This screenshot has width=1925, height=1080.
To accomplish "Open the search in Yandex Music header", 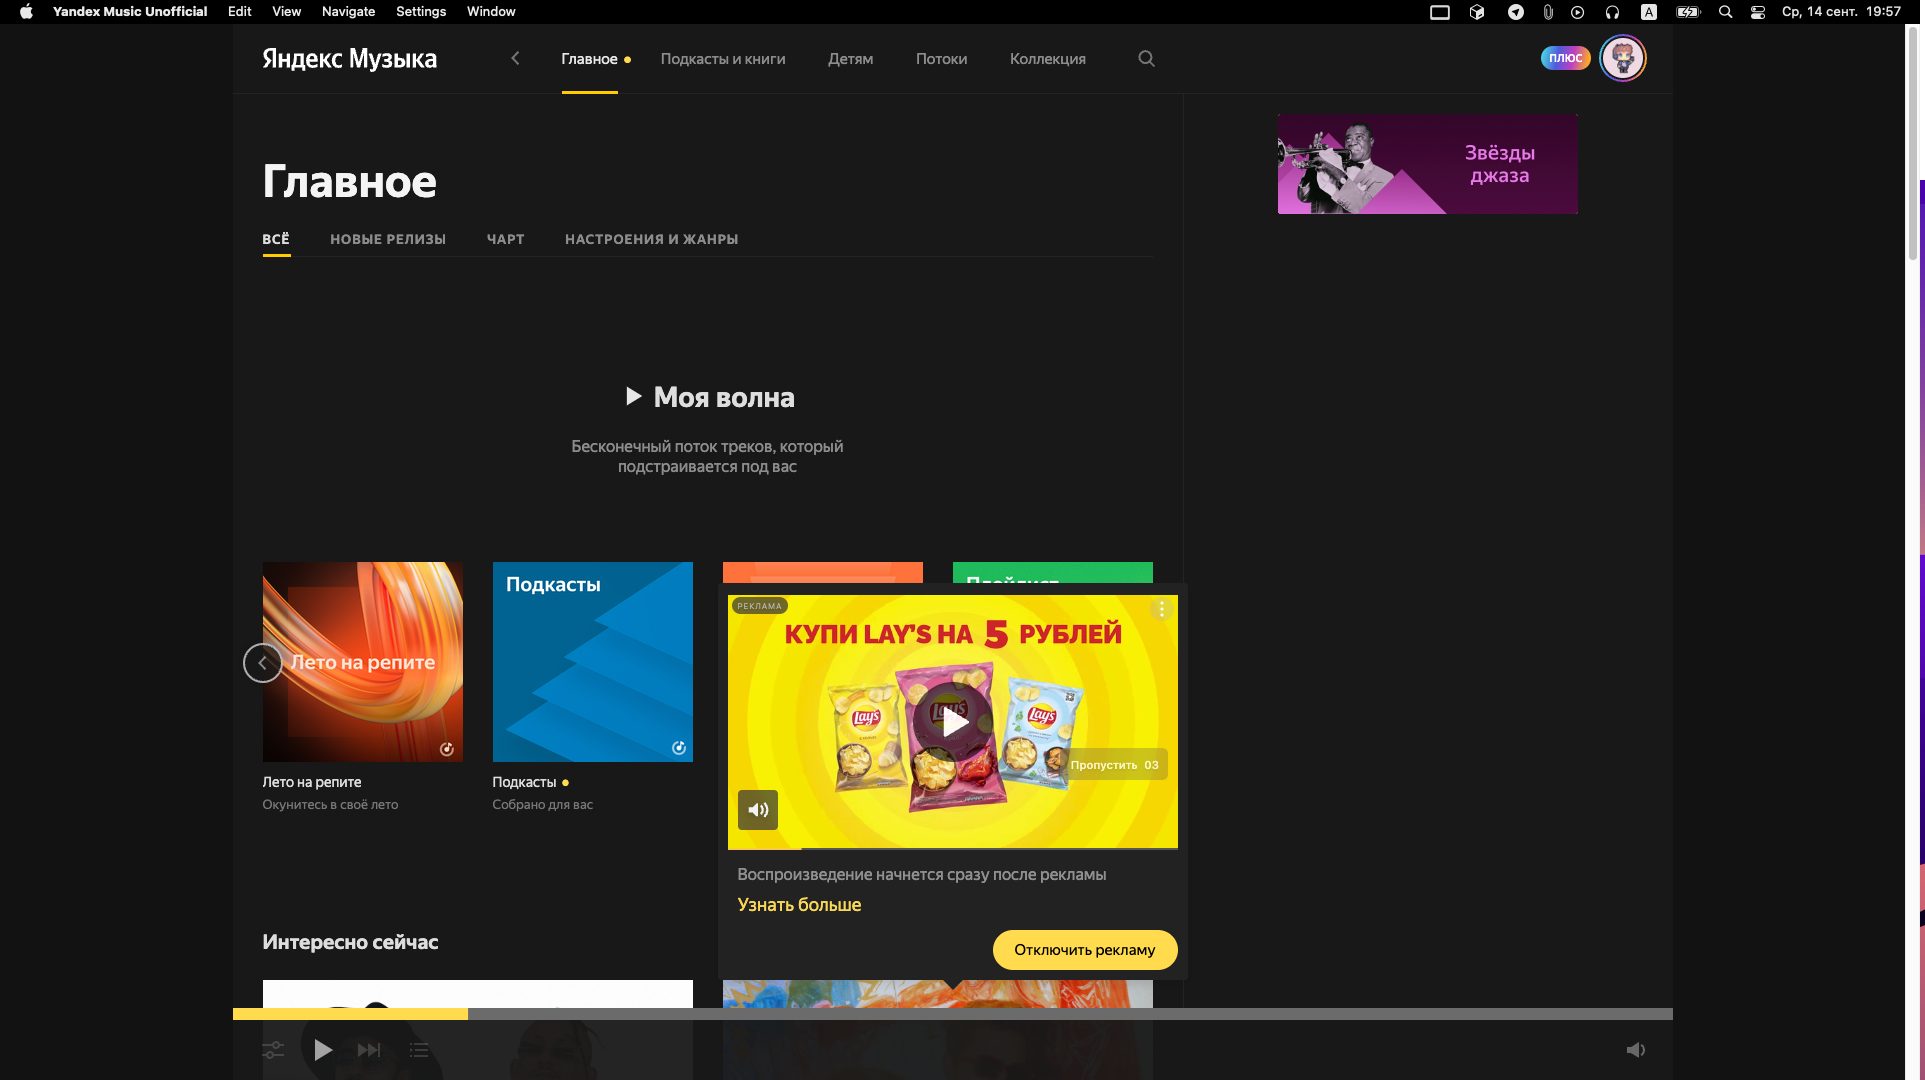I will [1146, 59].
